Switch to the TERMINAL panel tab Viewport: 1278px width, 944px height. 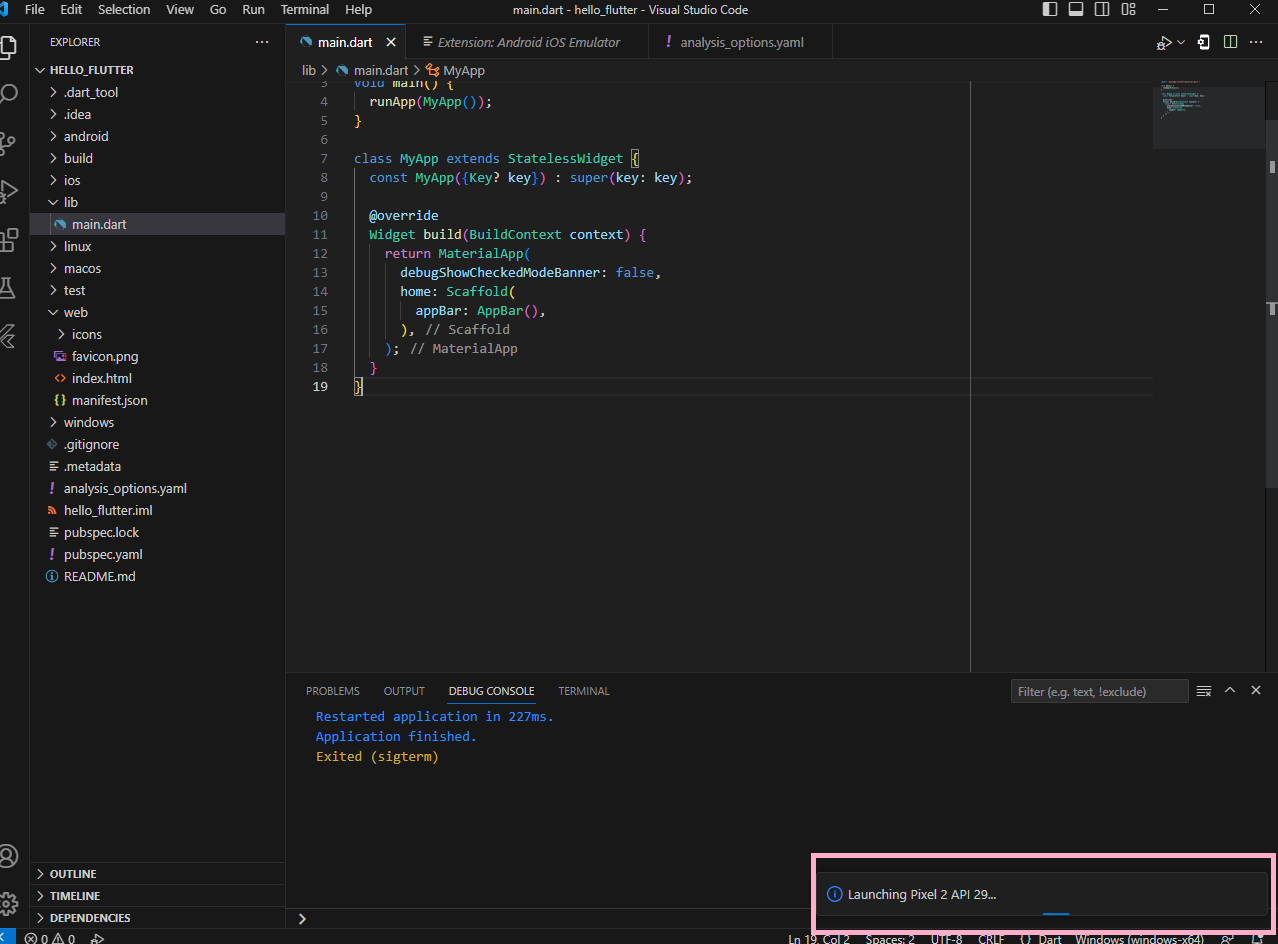[584, 691]
